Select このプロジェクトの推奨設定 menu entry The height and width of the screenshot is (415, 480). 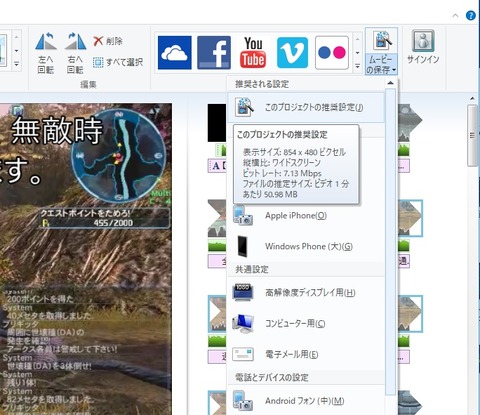point(306,107)
